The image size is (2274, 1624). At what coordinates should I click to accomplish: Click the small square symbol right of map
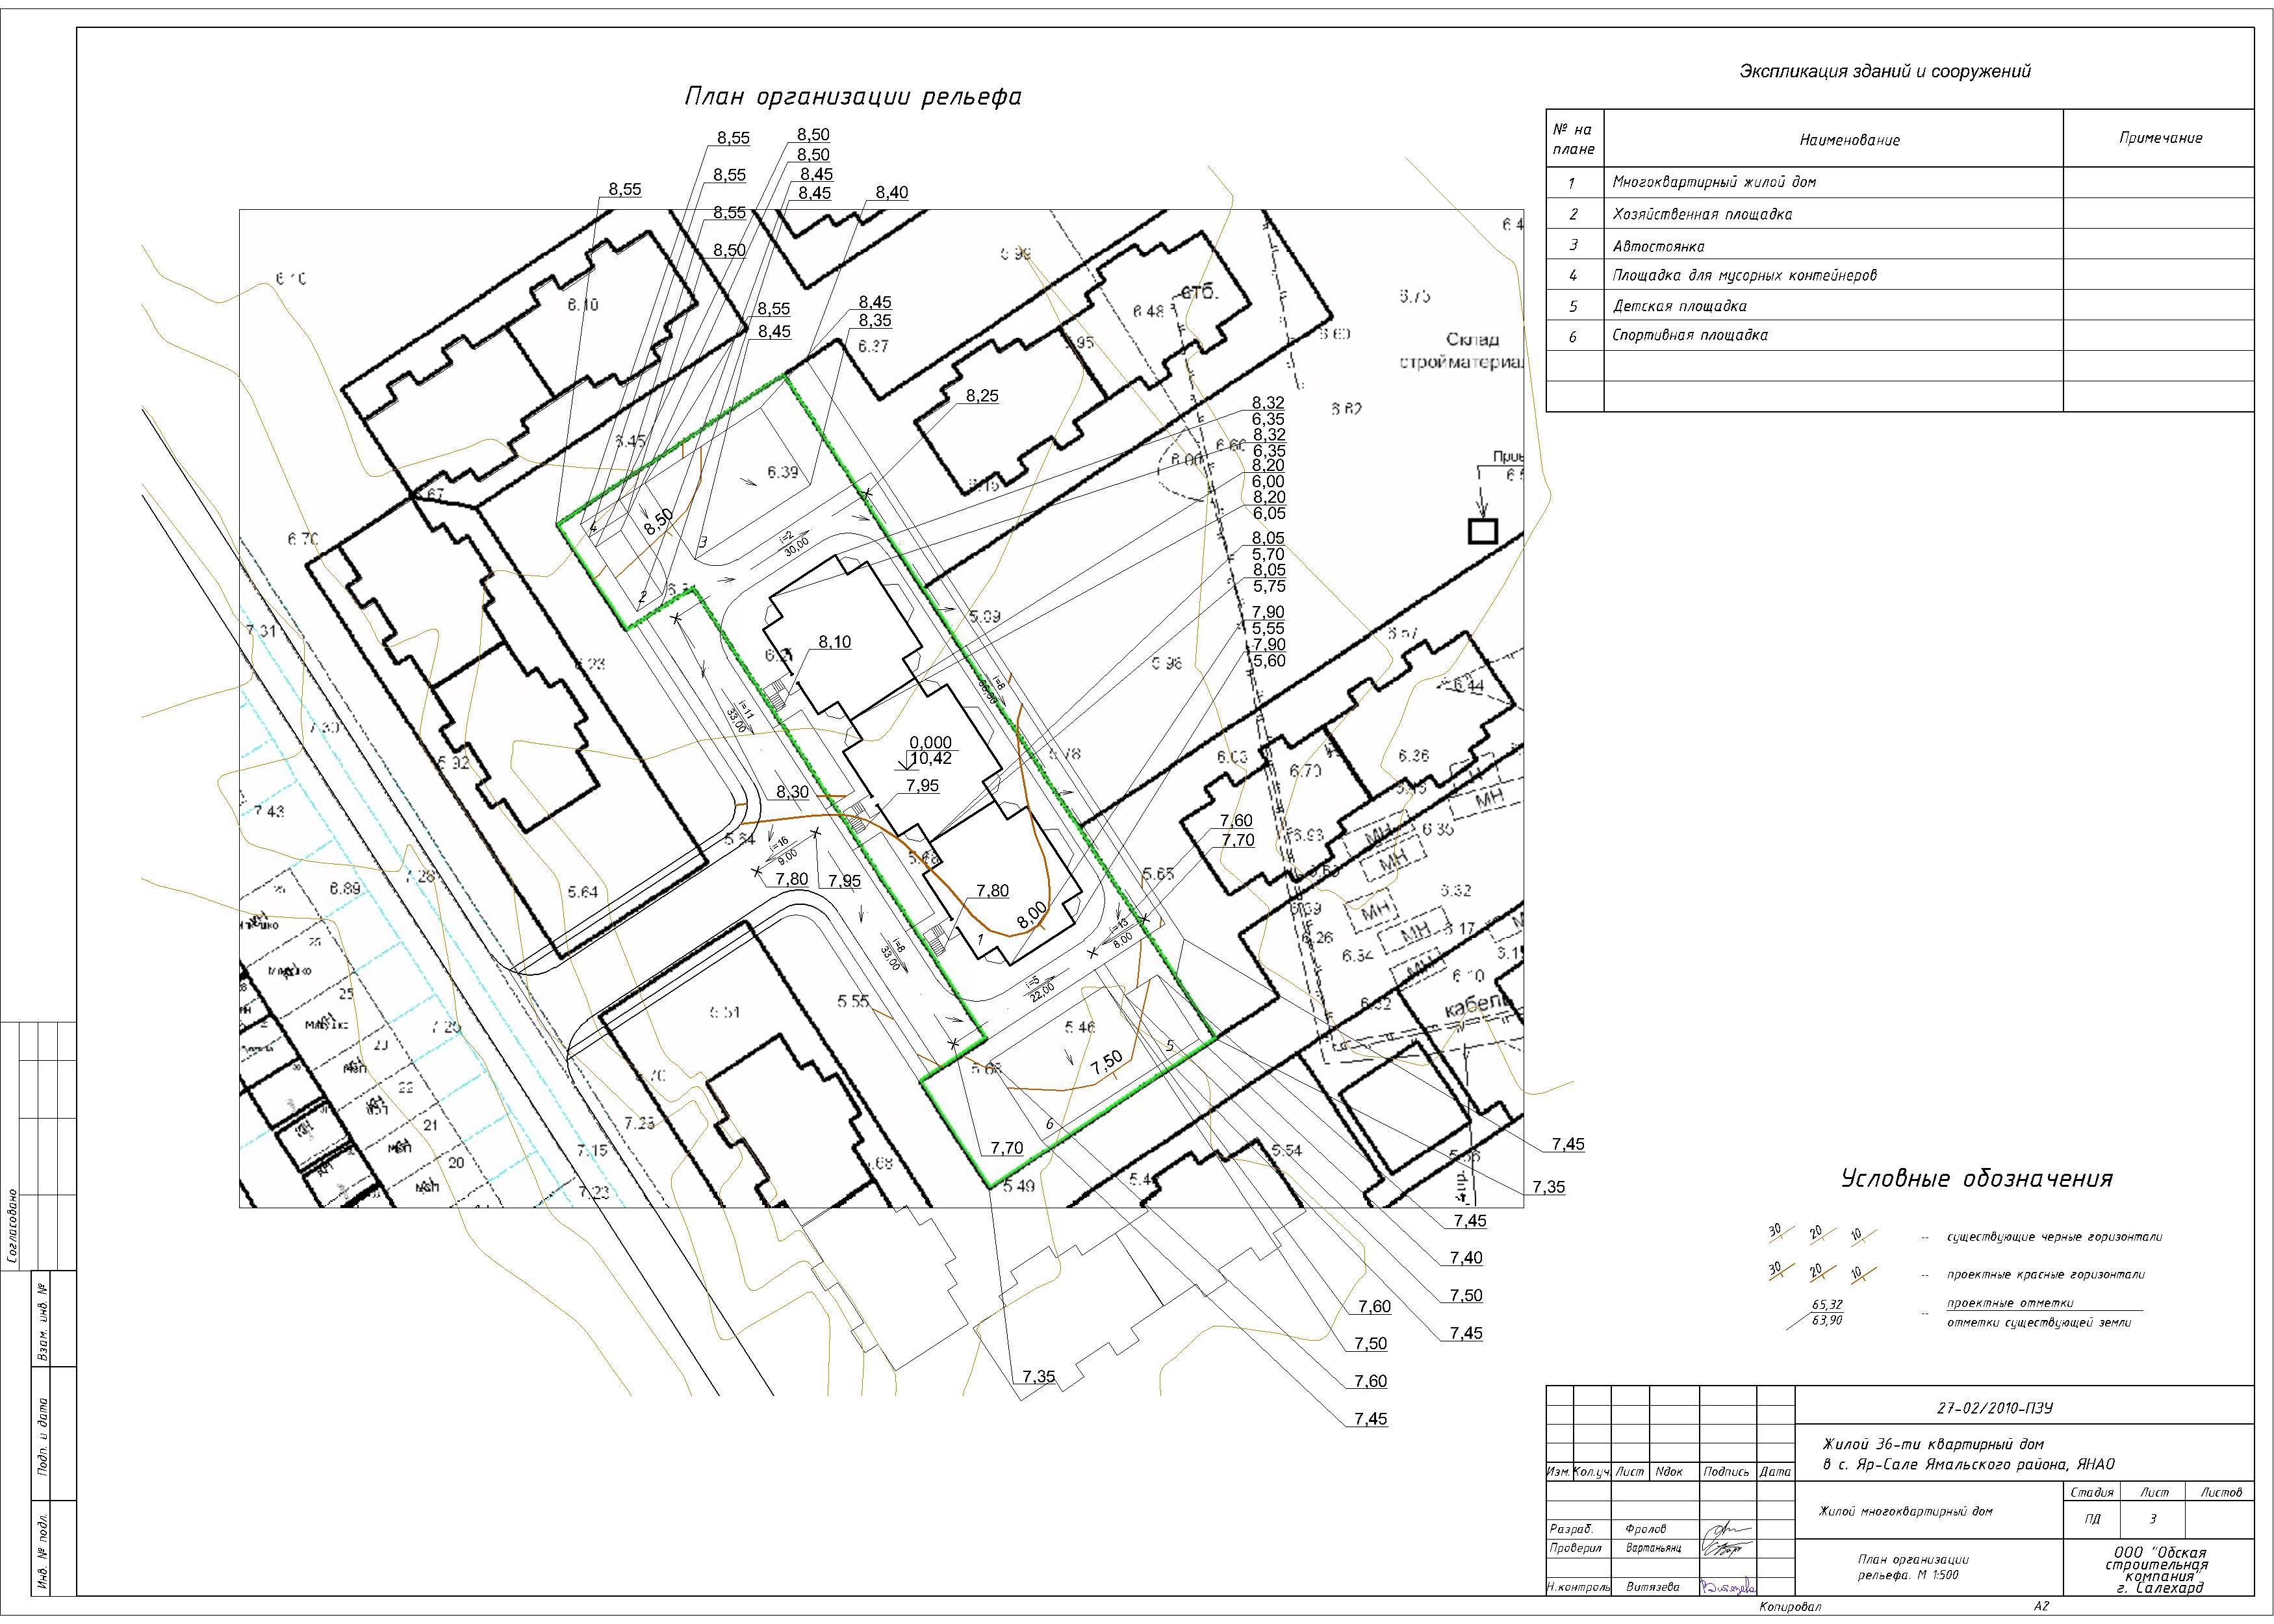[x=1482, y=531]
